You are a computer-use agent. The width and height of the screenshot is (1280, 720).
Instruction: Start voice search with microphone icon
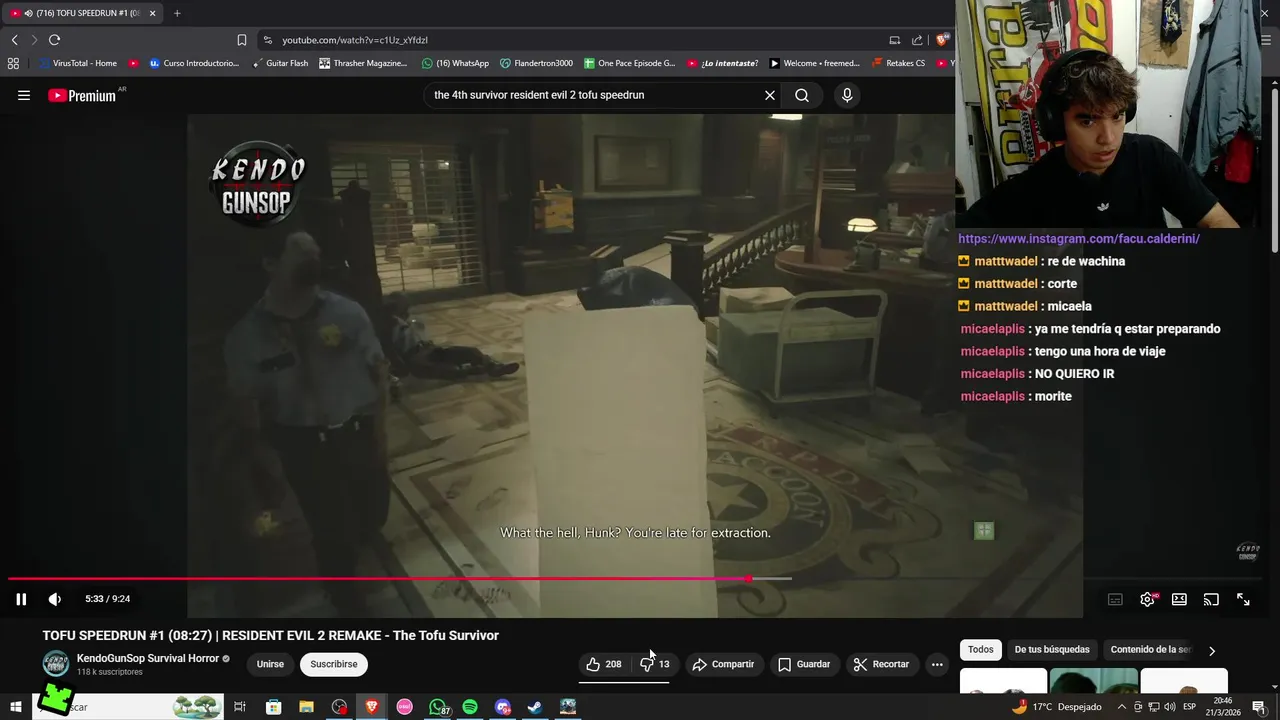[x=847, y=95]
